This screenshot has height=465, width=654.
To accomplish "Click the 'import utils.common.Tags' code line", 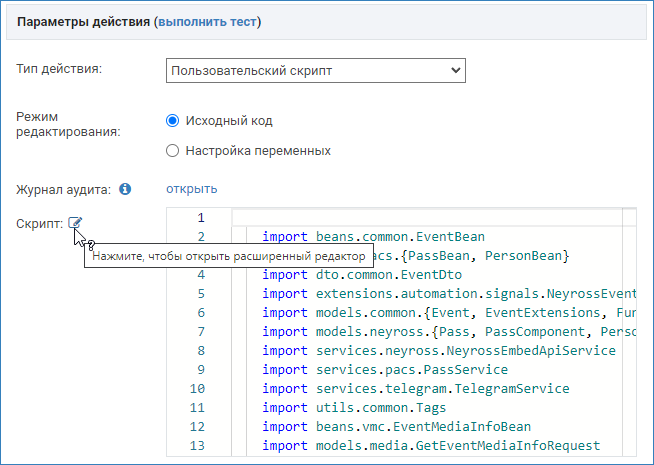I will pyautogui.click(x=353, y=408).
